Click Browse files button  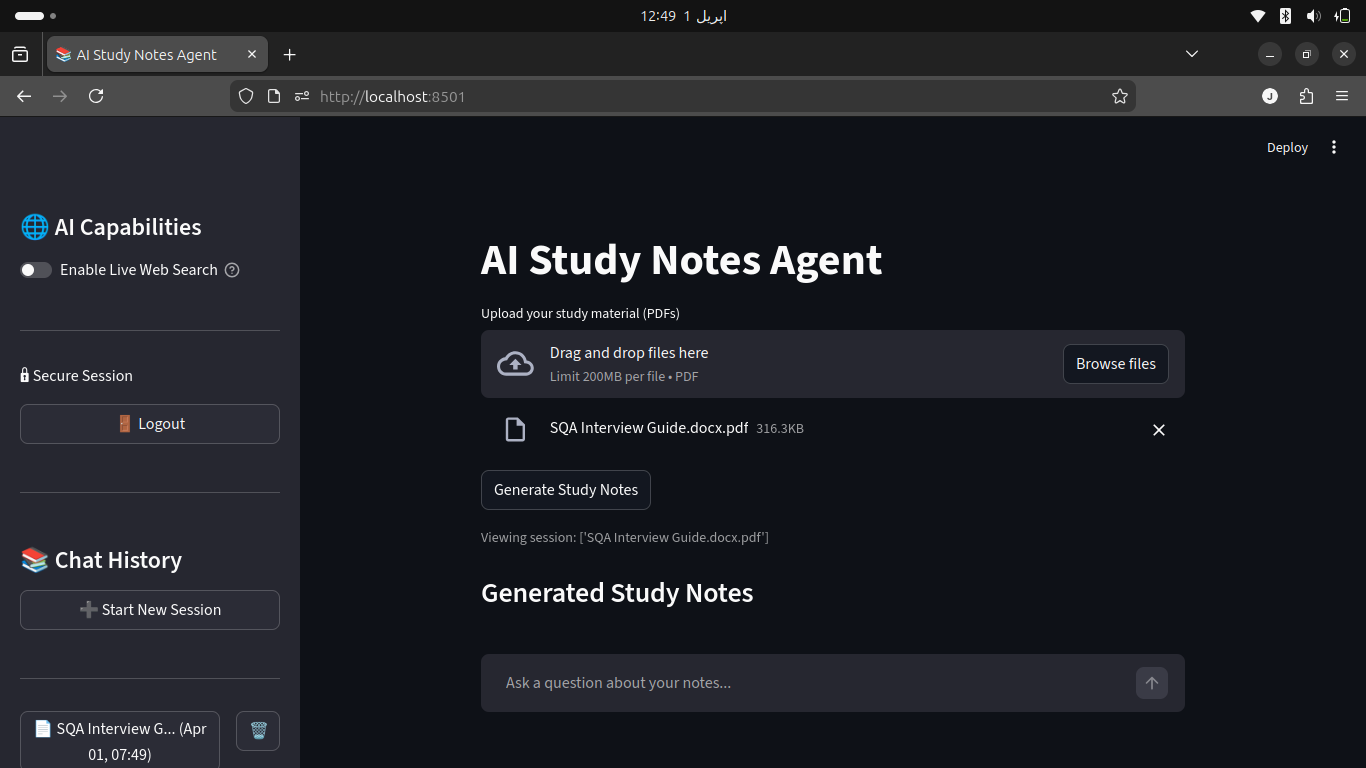1116,364
